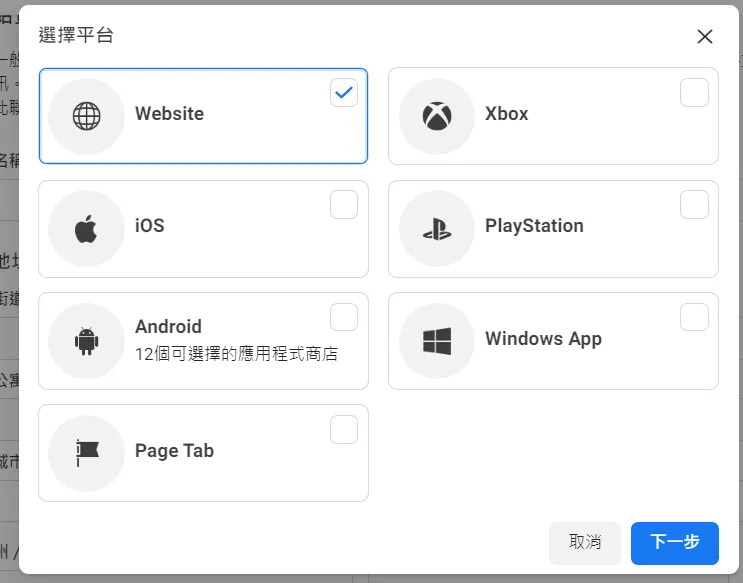This screenshot has width=743, height=583.
Task: Click the Android robot icon
Action: click(87, 341)
